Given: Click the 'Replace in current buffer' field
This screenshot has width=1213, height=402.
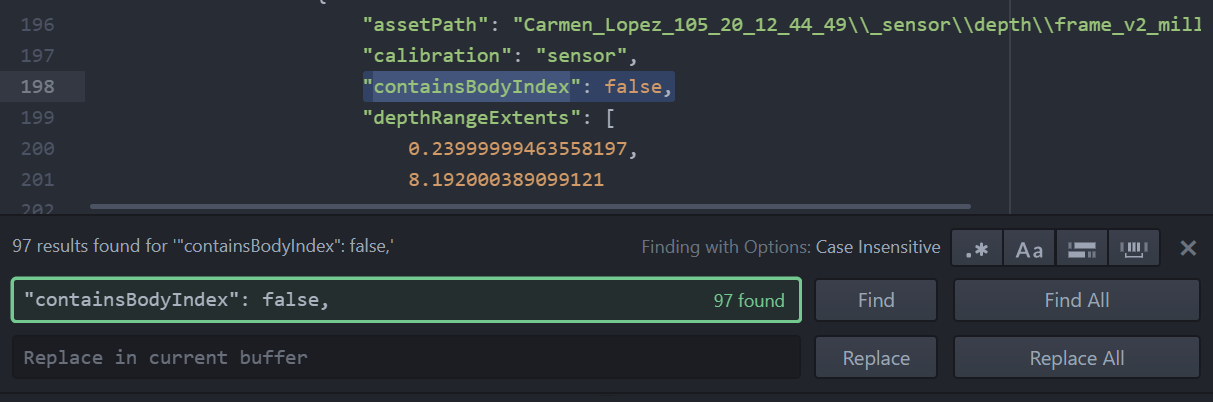Looking at the screenshot, I should coord(405,358).
